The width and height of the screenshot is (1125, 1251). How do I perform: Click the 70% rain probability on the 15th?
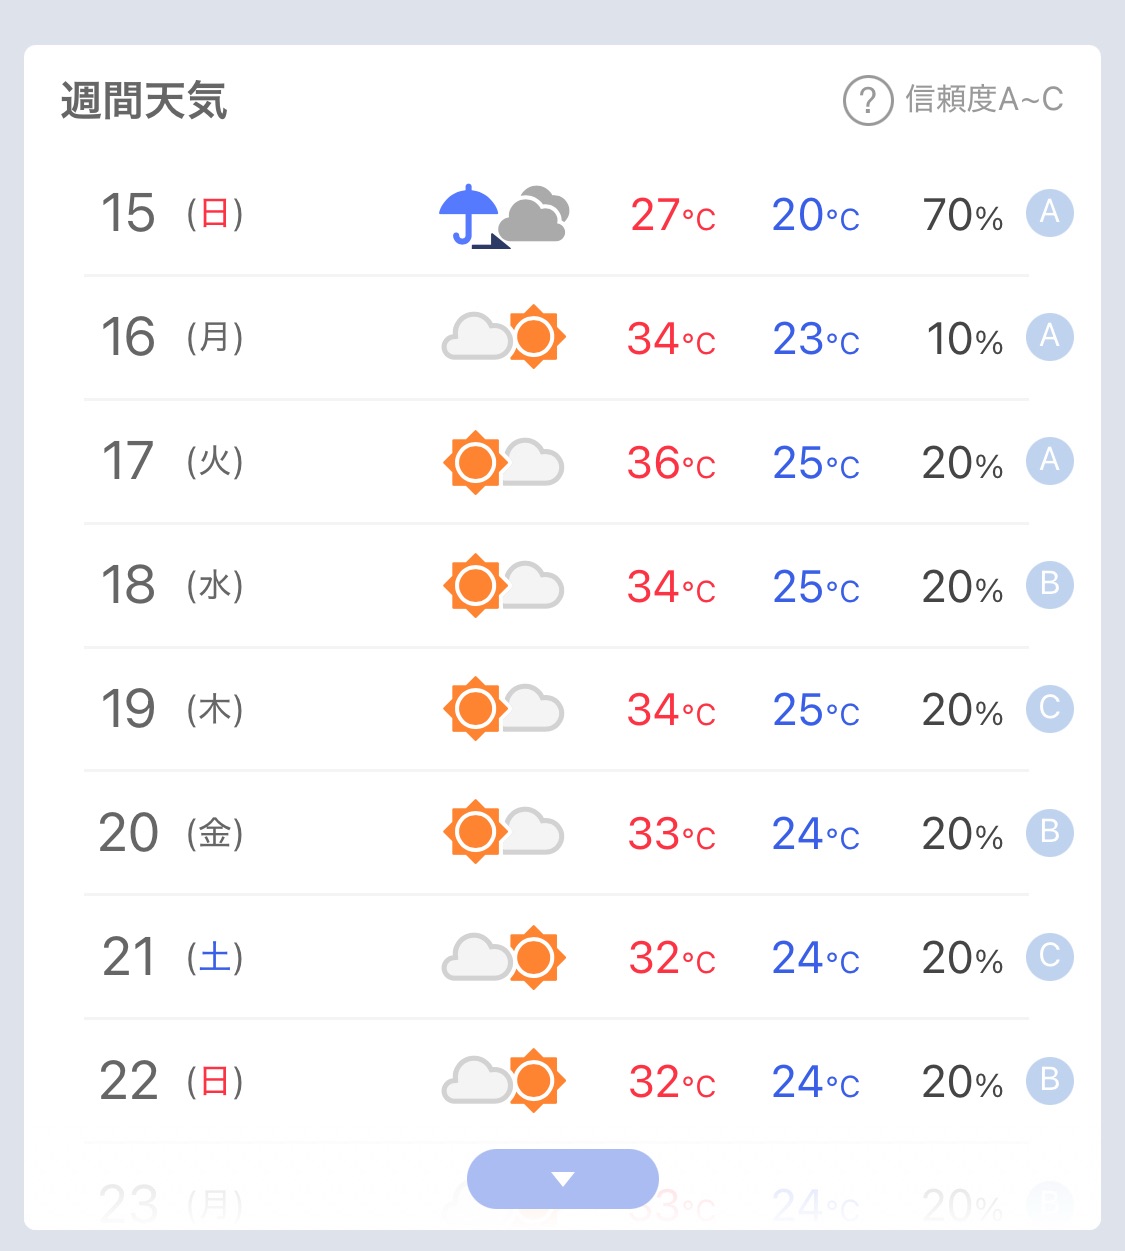(x=962, y=215)
